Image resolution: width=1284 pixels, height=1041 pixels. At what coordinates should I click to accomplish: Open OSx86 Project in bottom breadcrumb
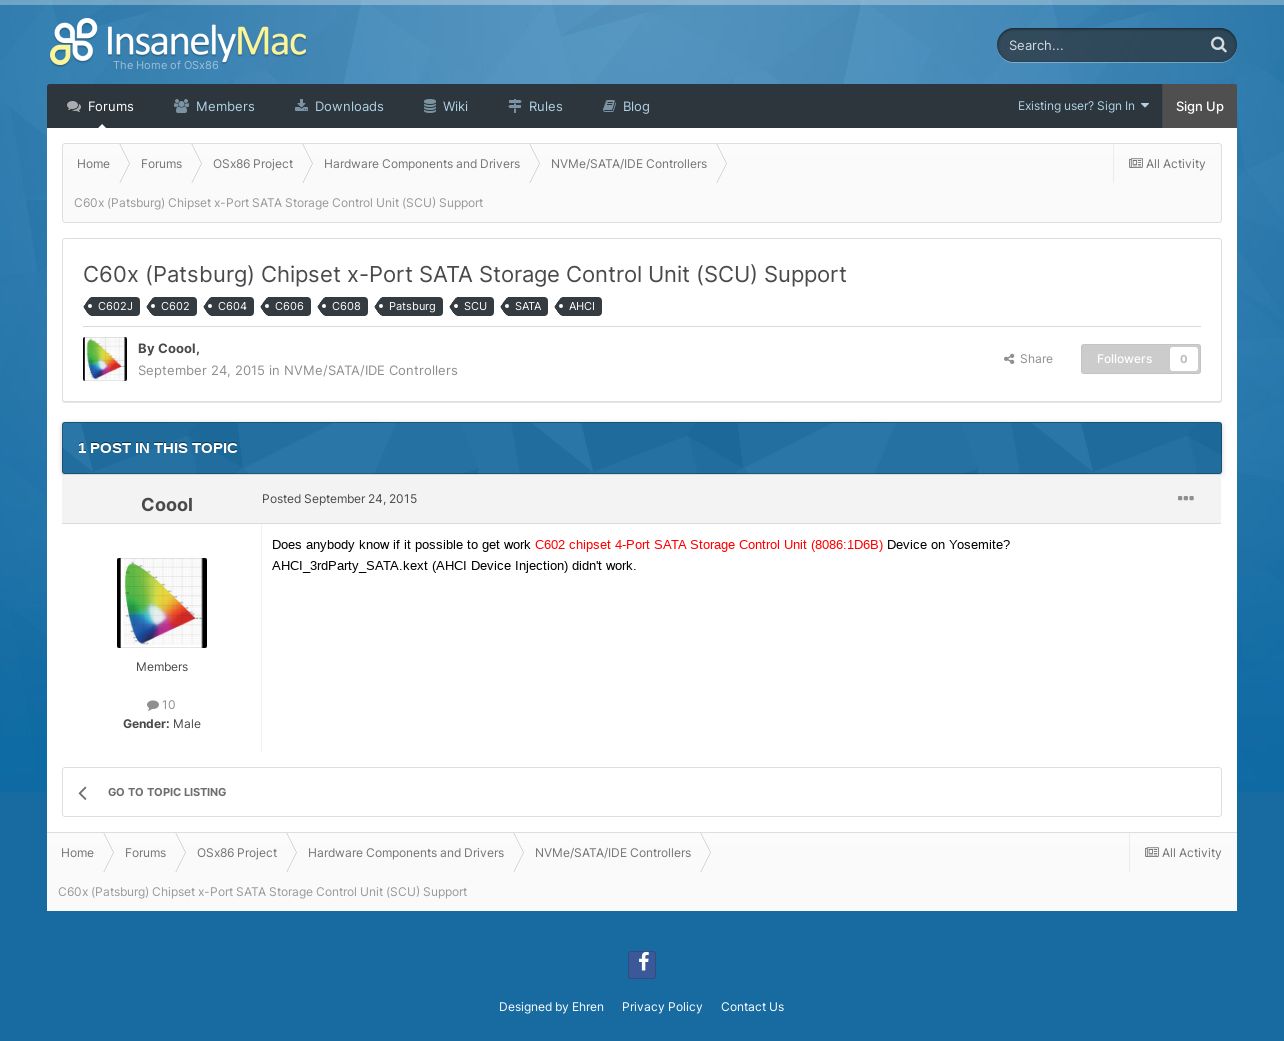tap(237, 853)
